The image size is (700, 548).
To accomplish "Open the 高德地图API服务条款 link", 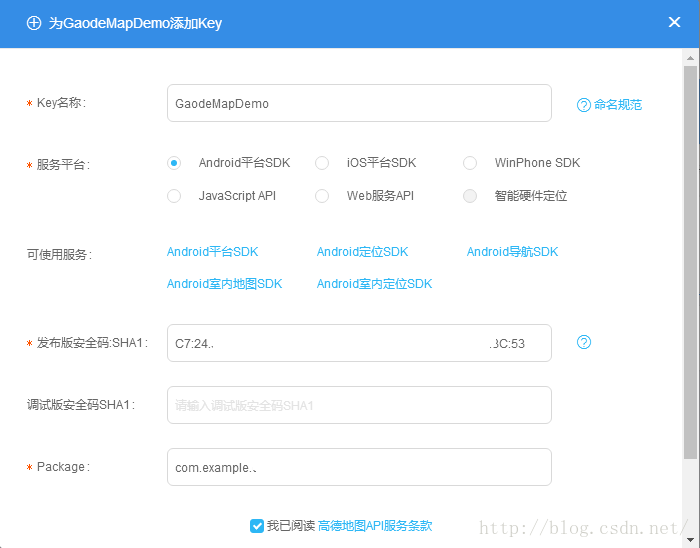I will tap(375, 526).
